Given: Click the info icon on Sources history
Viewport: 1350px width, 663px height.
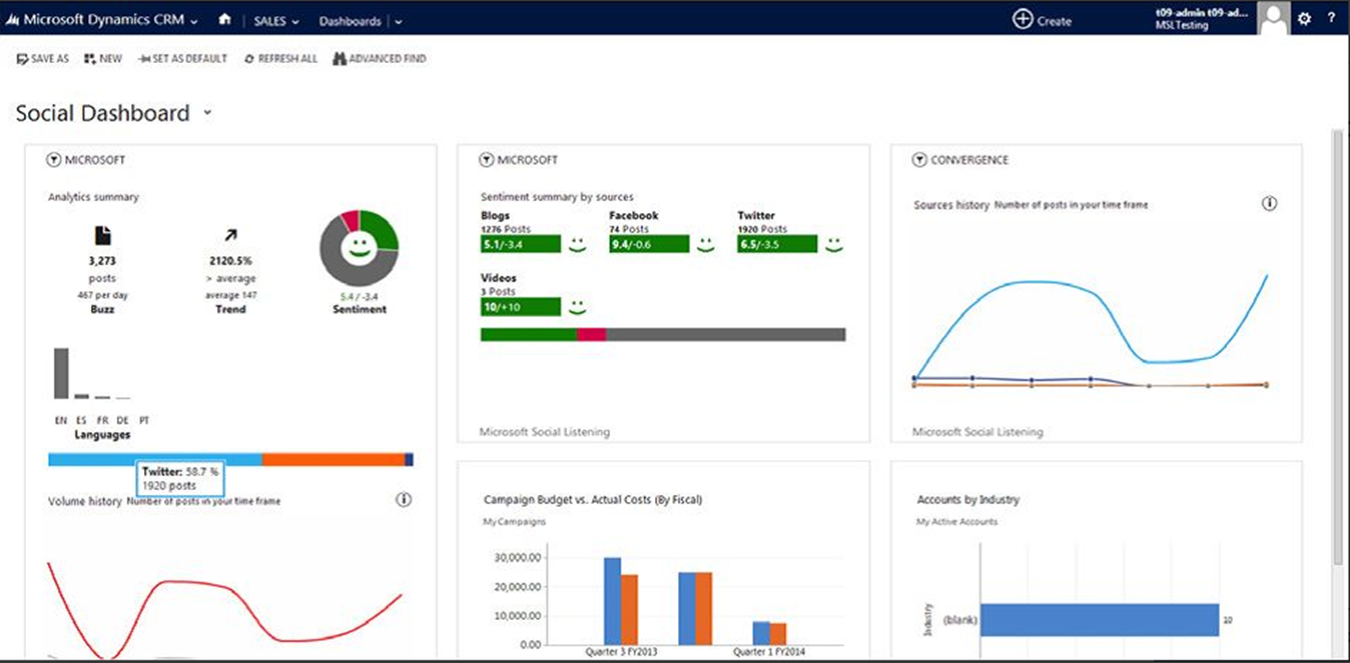Looking at the screenshot, I should point(1270,203).
